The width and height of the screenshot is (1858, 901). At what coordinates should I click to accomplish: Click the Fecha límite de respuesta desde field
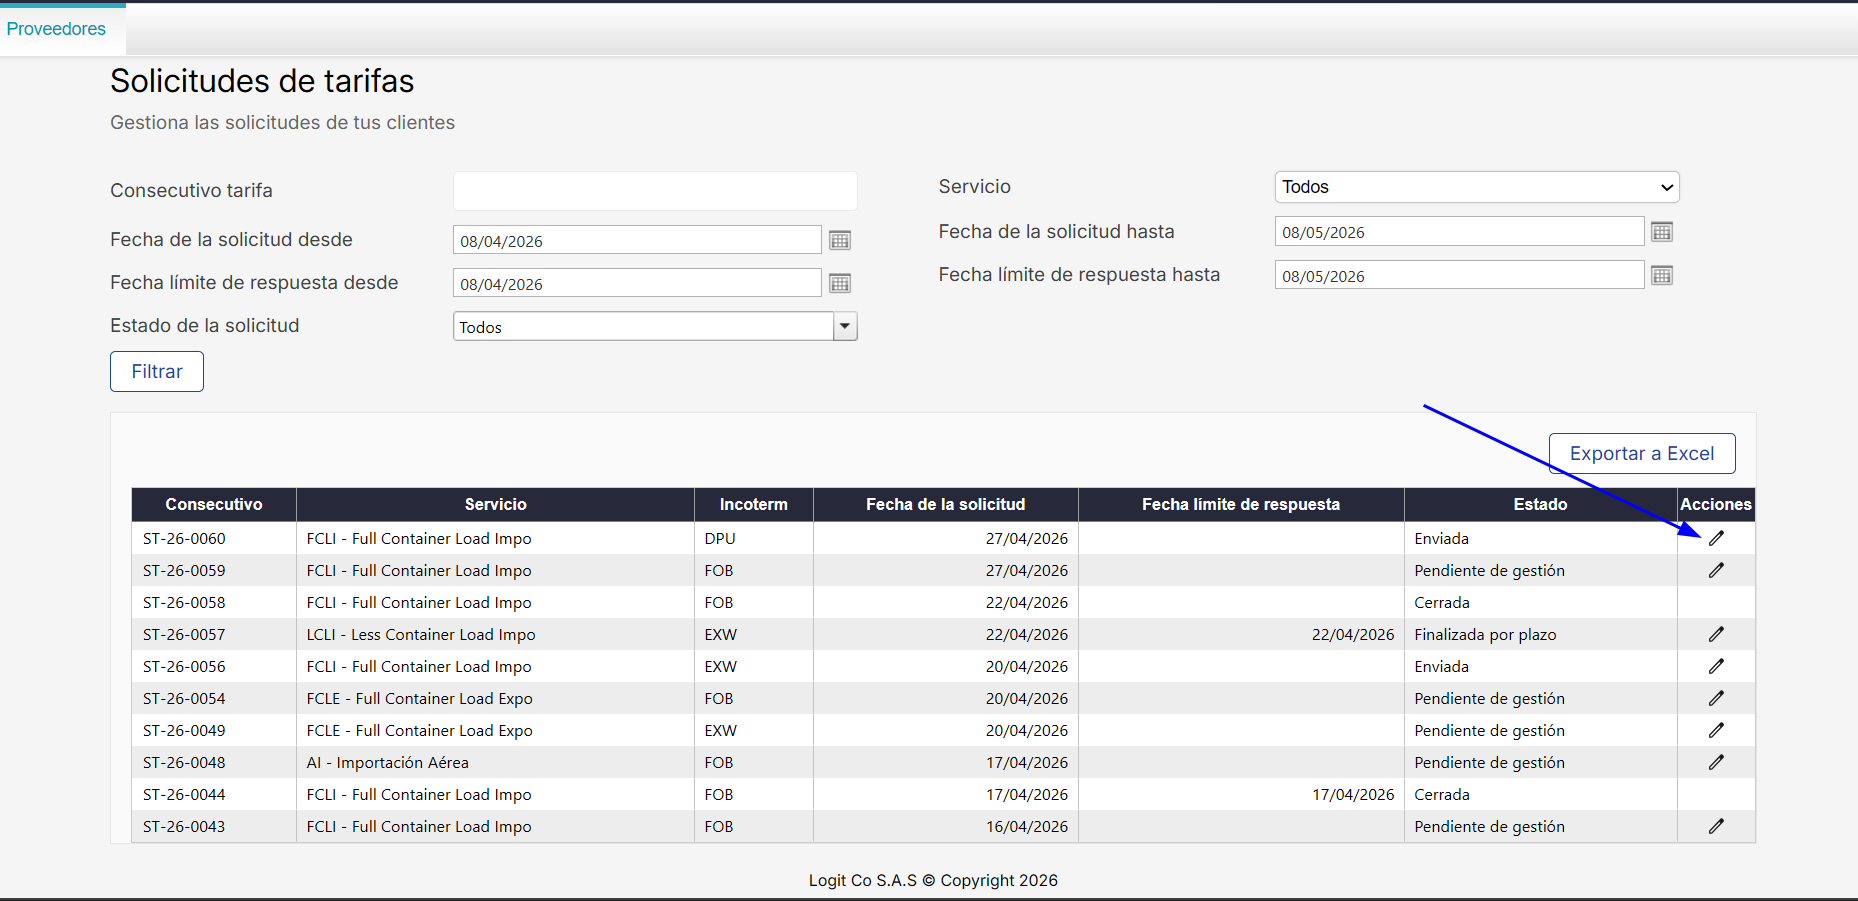click(x=637, y=283)
